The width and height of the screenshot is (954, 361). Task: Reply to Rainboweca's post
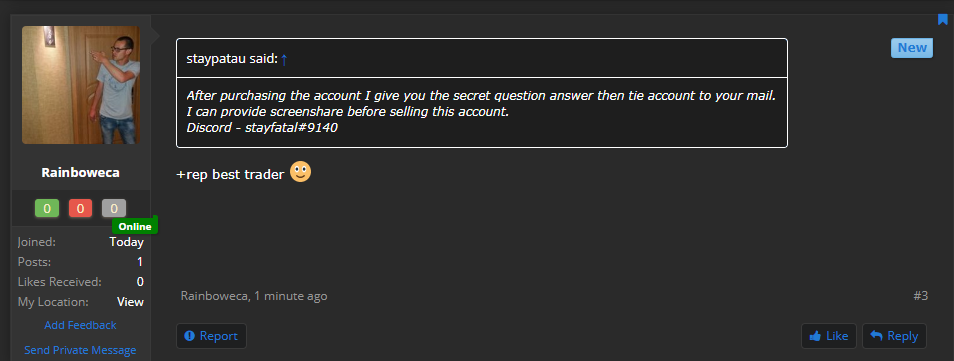[x=894, y=336]
